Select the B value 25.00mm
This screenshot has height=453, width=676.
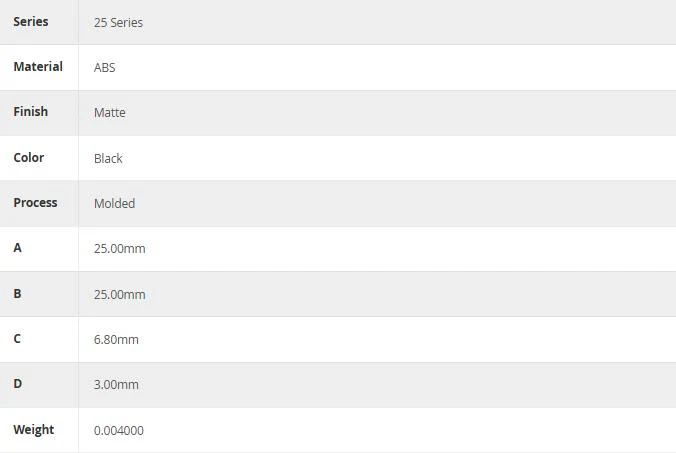[119, 294]
